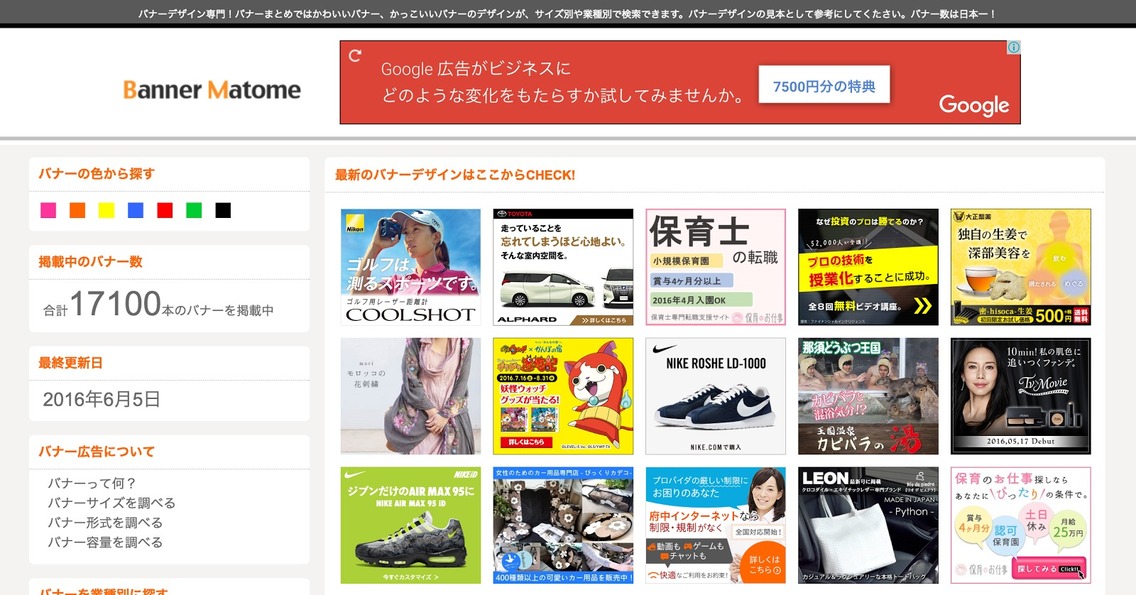This screenshot has height=595, width=1136.
Task: Filter banners by blue color
Action: point(135,210)
